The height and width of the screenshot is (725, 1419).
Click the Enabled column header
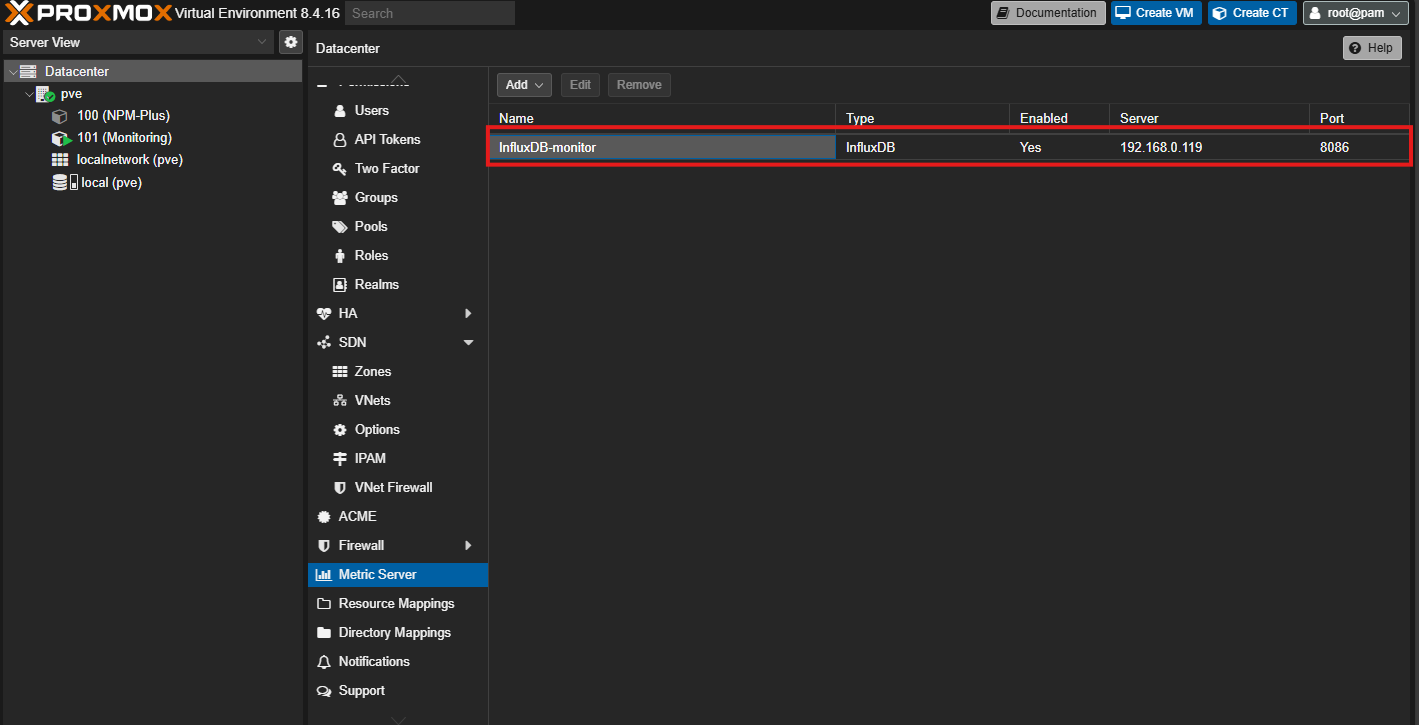pyautogui.click(x=1059, y=118)
